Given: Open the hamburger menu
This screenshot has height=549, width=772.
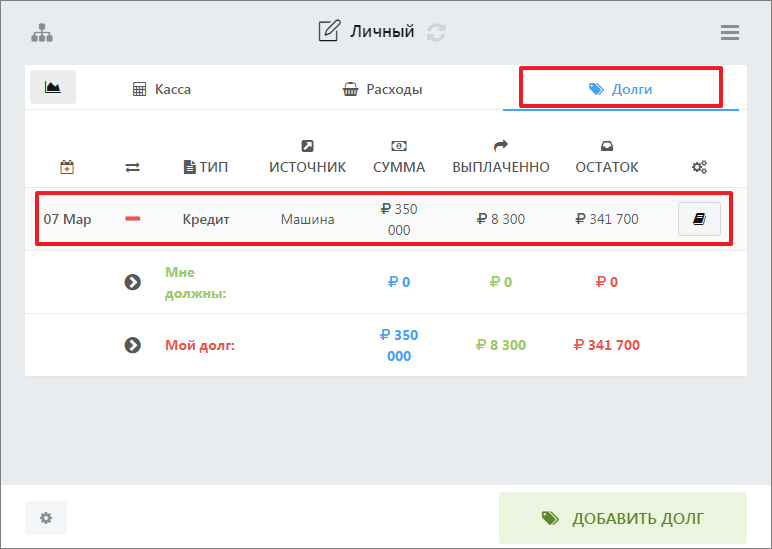Looking at the screenshot, I should [729, 32].
